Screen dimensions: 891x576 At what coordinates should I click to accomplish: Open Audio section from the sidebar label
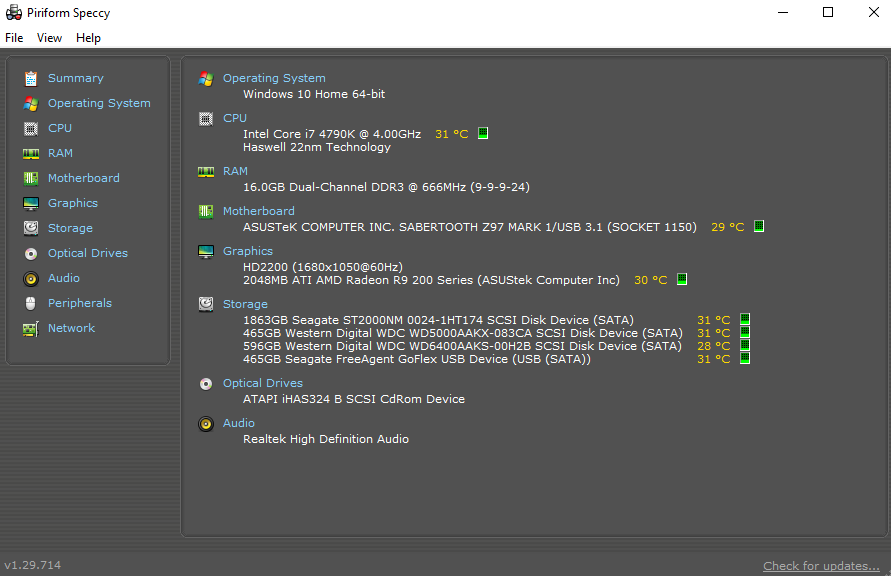[x=64, y=278]
